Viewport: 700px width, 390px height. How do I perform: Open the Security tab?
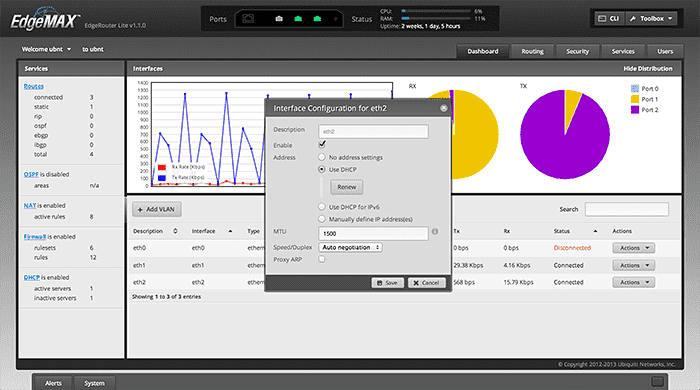[x=578, y=51]
